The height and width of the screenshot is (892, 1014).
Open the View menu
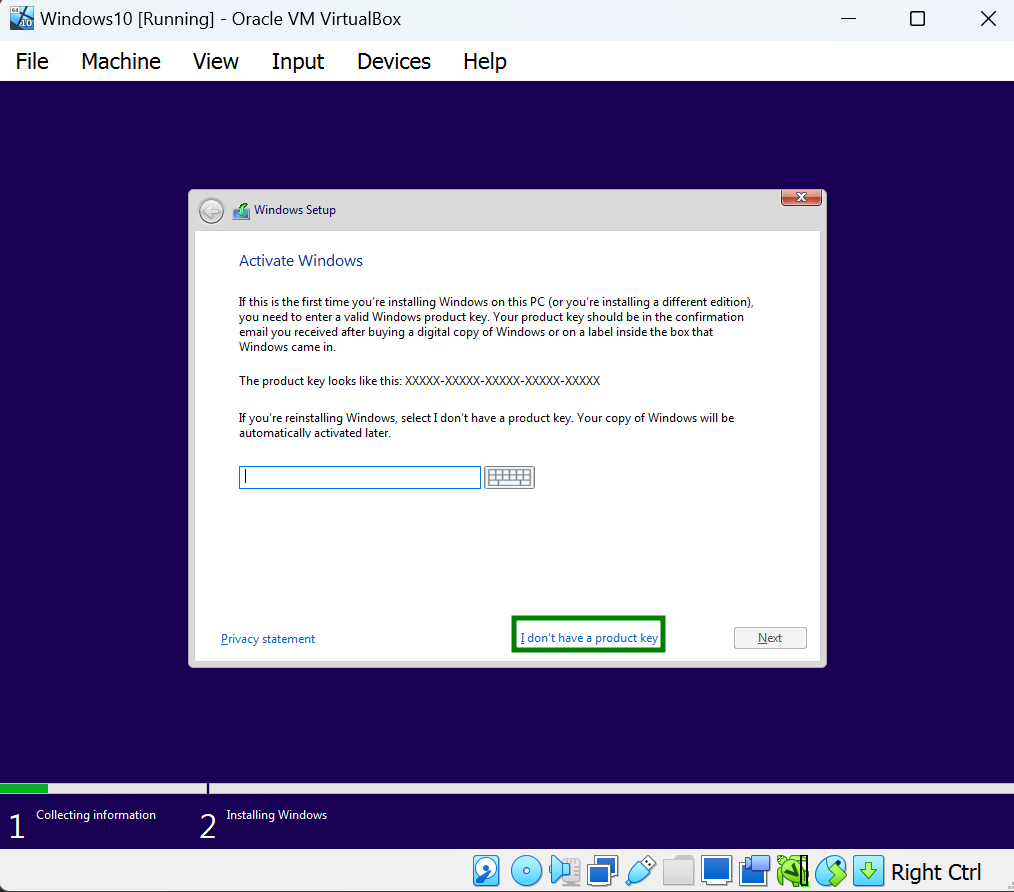coord(216,61)
